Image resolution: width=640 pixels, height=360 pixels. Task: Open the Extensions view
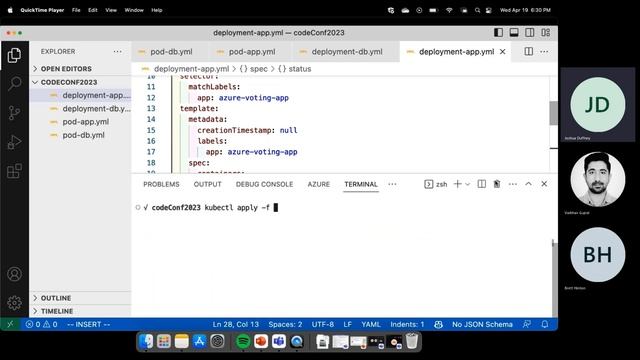point(14,171)
